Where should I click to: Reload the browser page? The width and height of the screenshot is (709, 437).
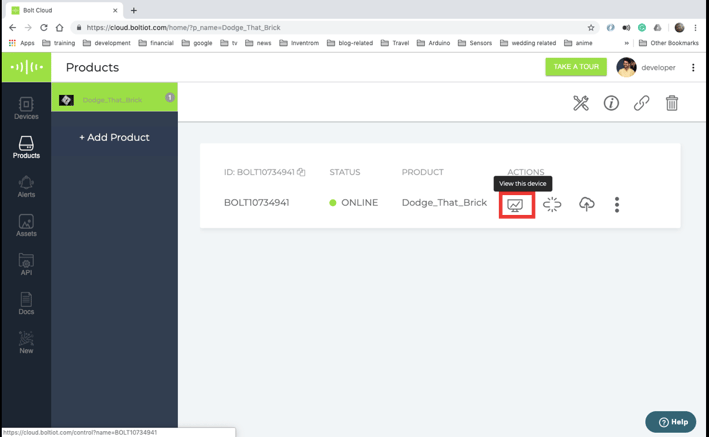coord(44,28)
